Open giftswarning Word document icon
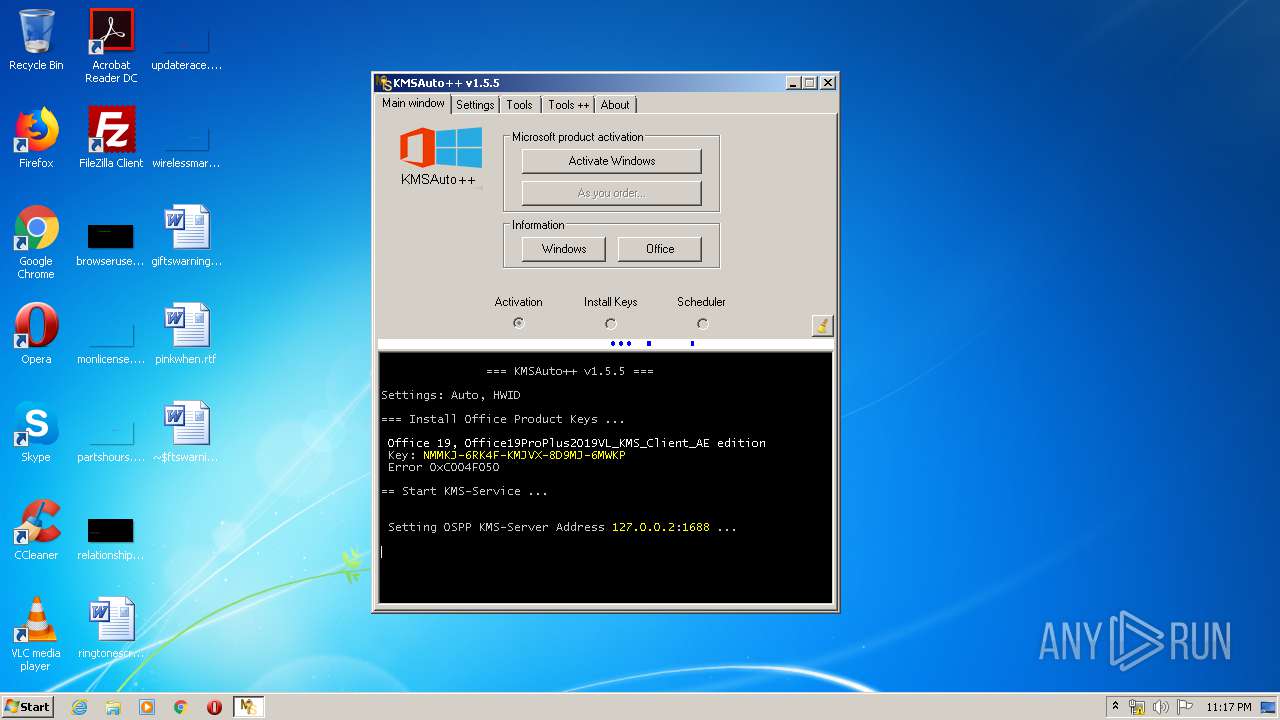 pyautogui.click(x=186, y=236)
